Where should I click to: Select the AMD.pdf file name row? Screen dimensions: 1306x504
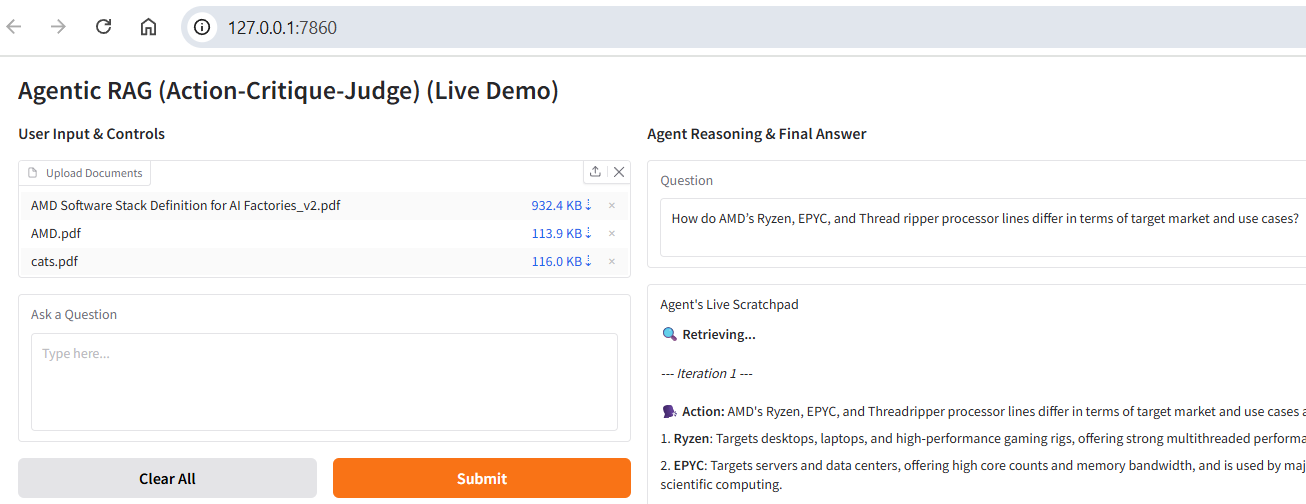56,234
